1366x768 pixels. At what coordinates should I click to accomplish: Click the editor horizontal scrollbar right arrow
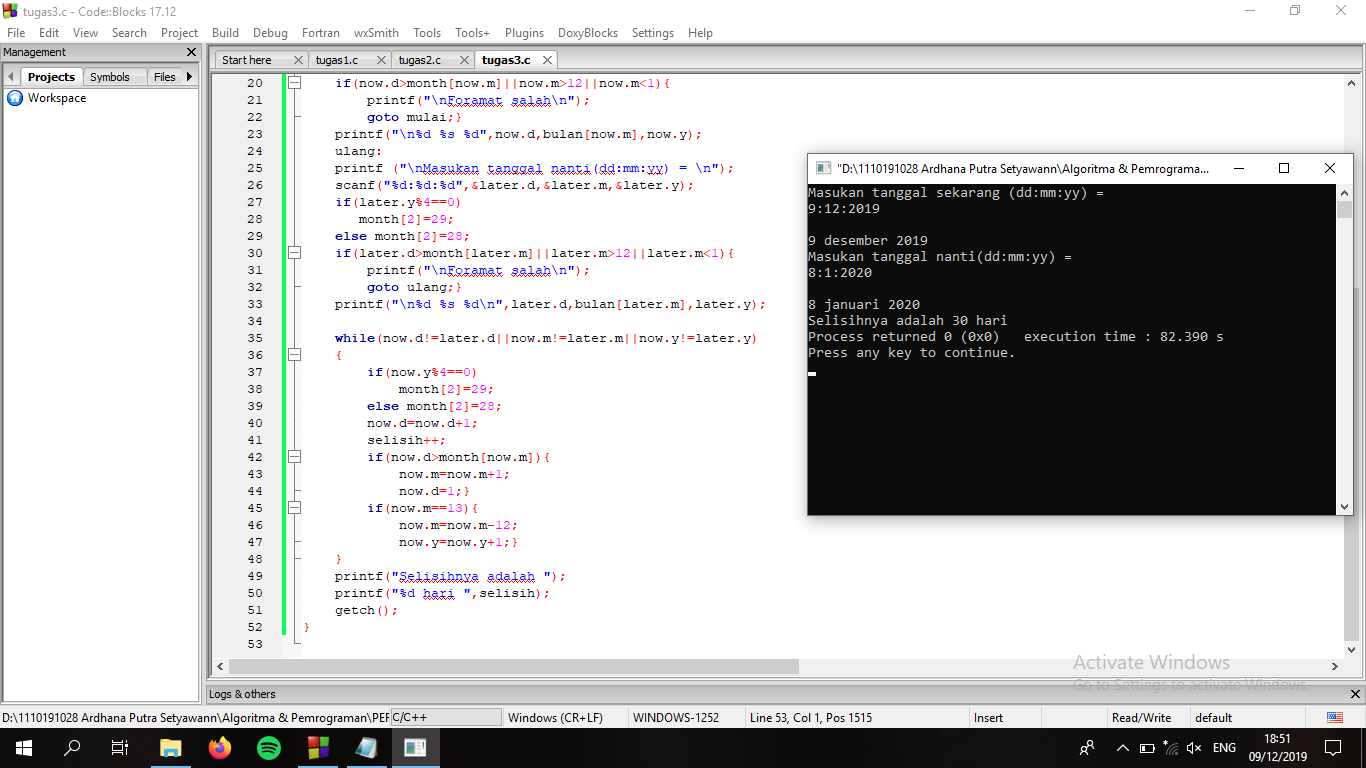click(x=1334, y=666)
